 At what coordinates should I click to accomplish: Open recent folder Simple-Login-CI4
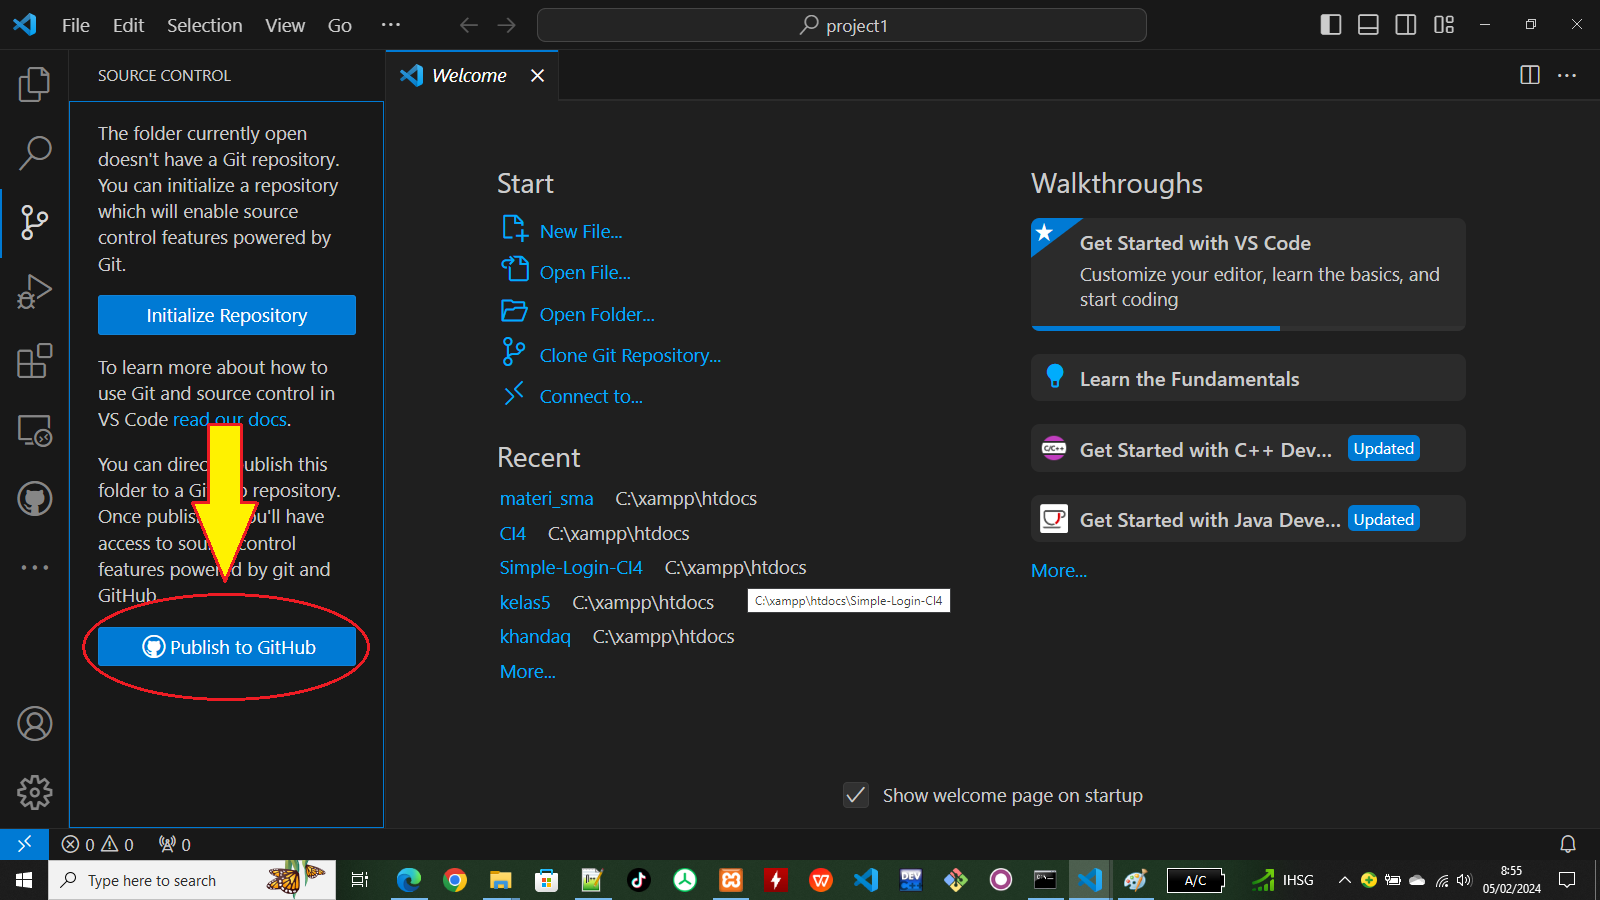coord(571,567)
